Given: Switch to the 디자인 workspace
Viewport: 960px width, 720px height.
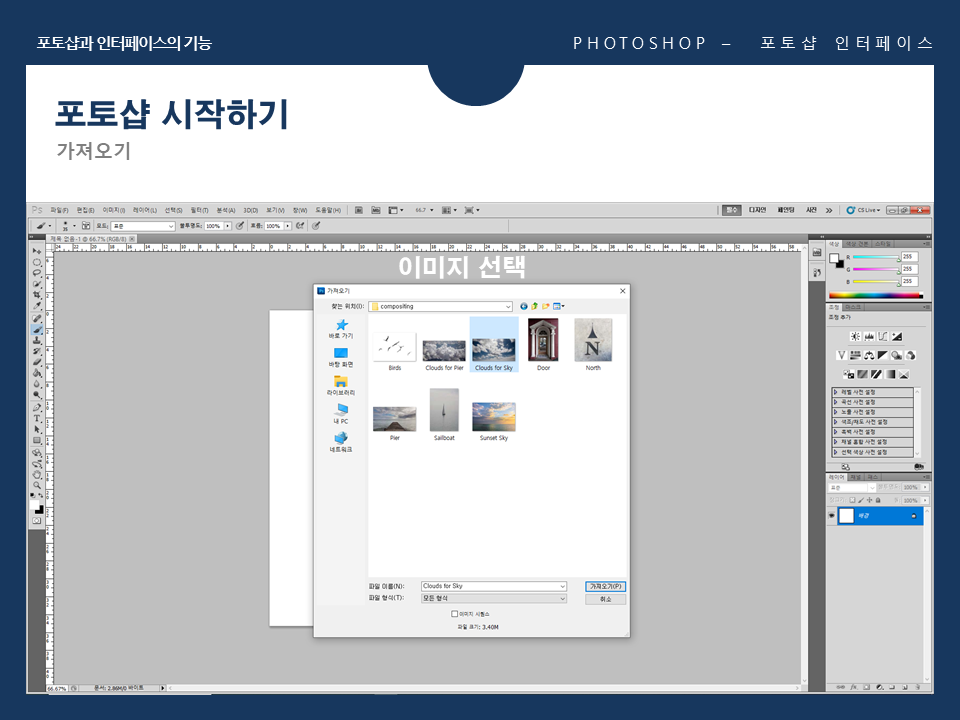Looking at the screenshot, I should [757, 210].
